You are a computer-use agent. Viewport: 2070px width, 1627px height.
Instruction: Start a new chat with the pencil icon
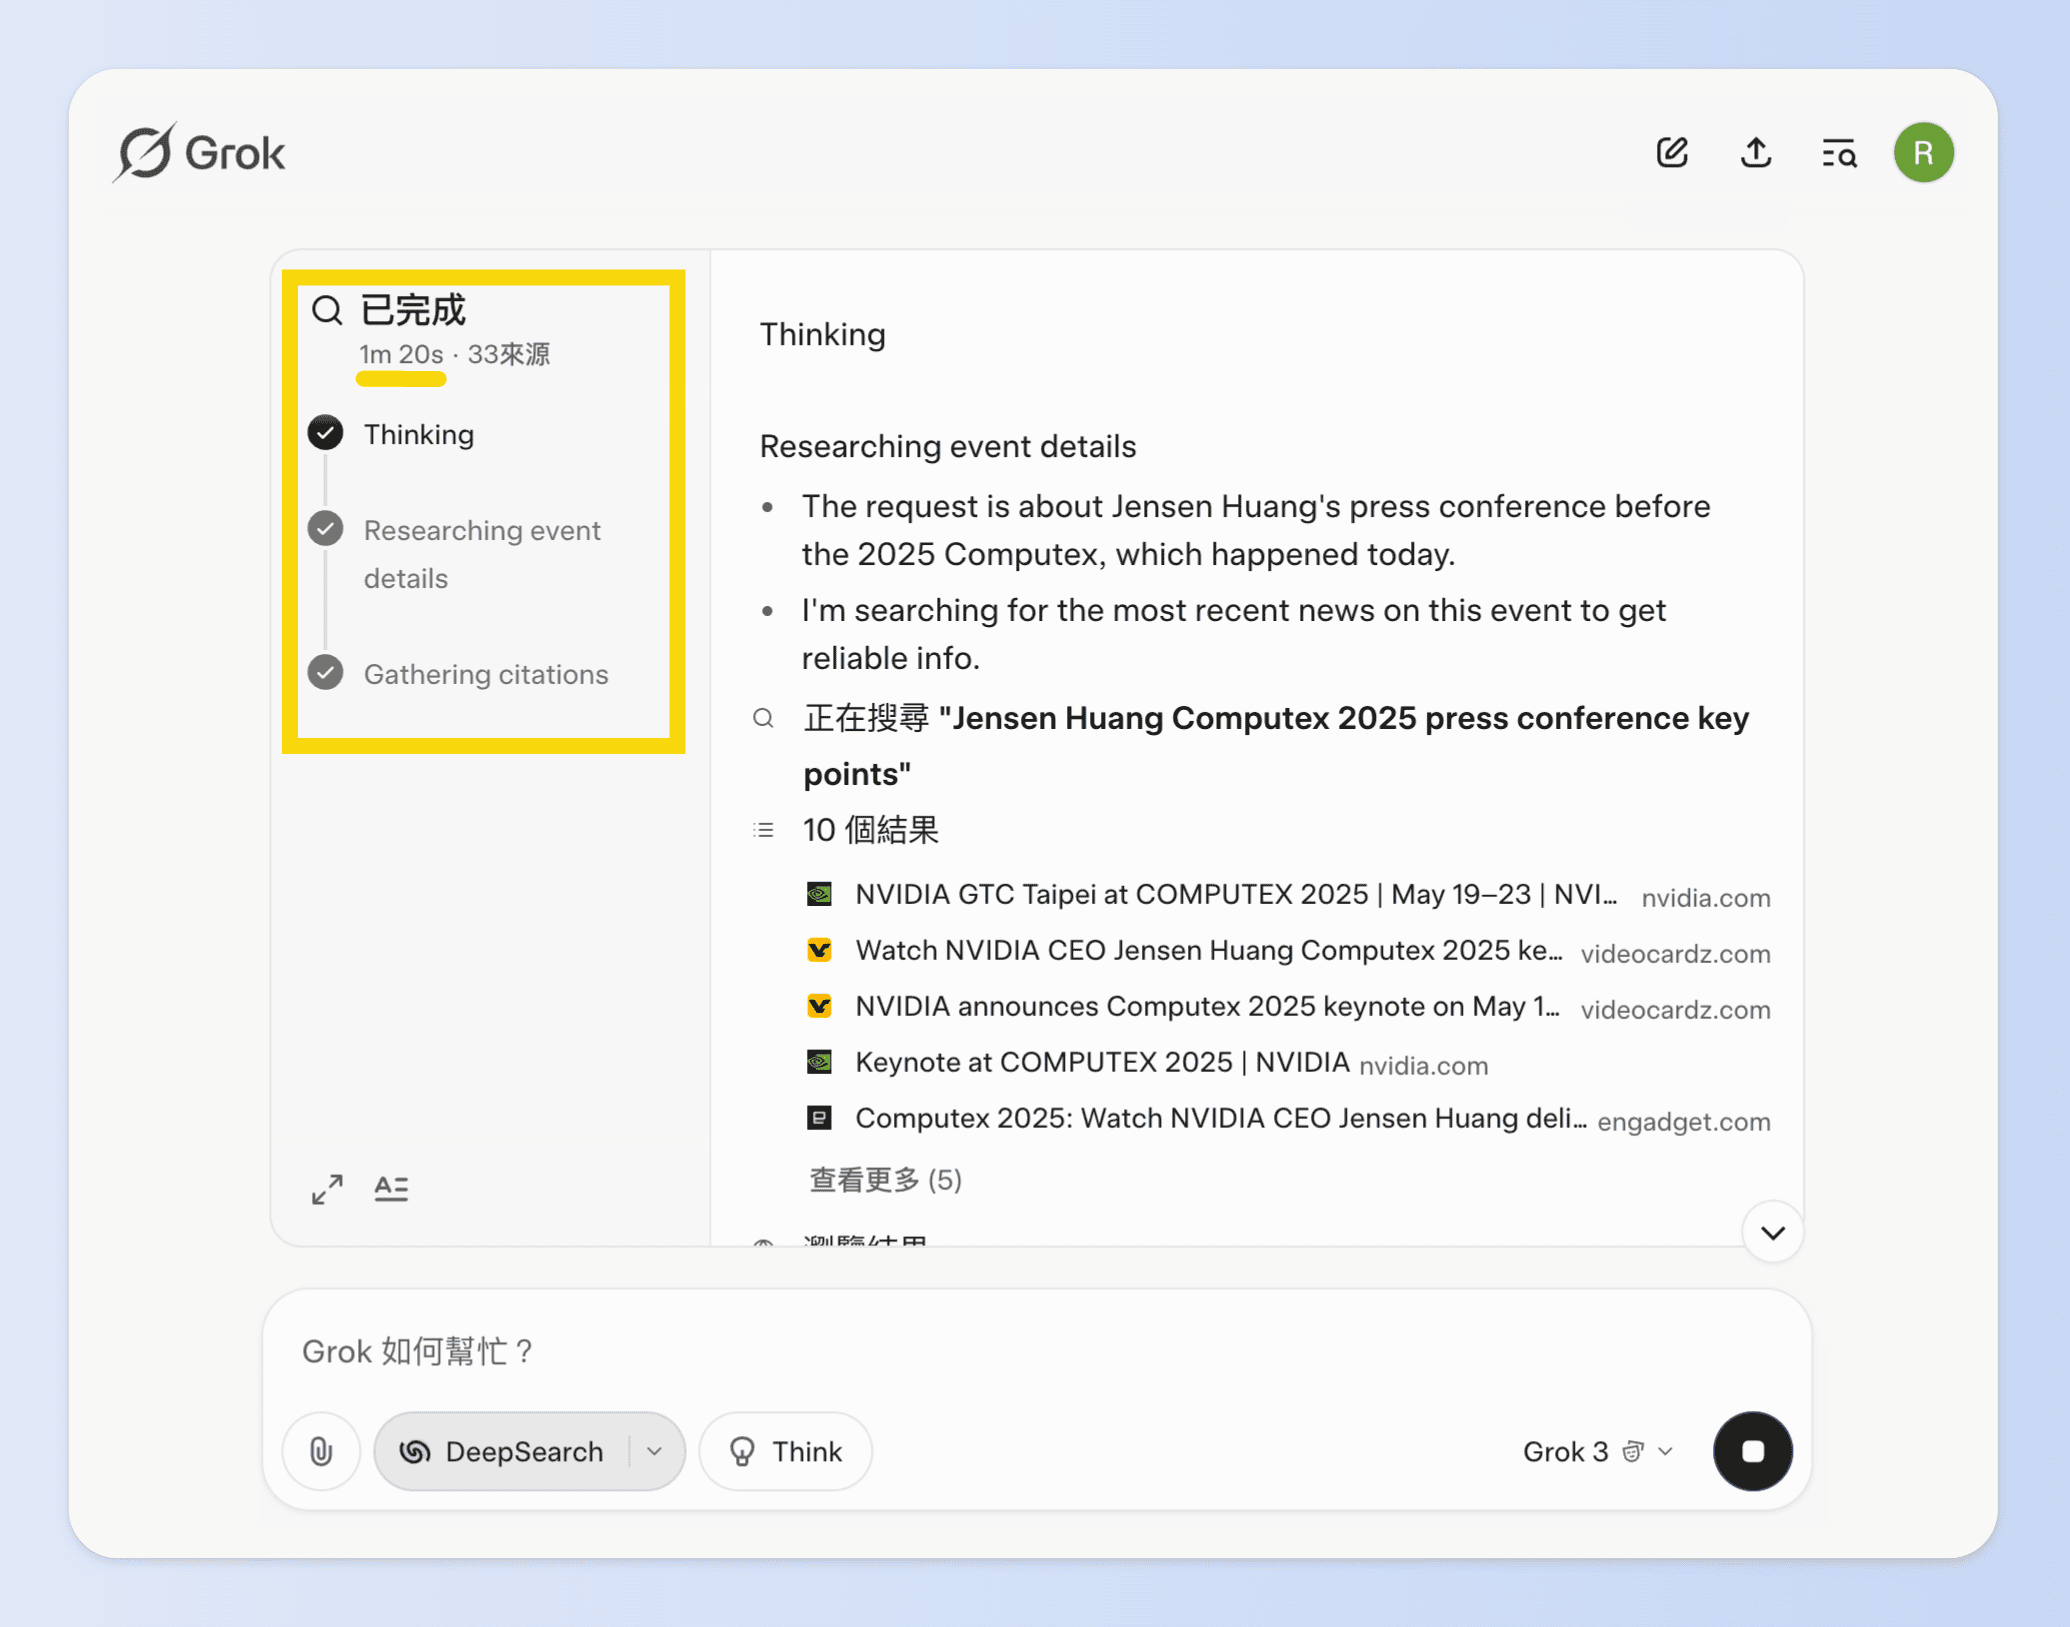pos(1671,152)
